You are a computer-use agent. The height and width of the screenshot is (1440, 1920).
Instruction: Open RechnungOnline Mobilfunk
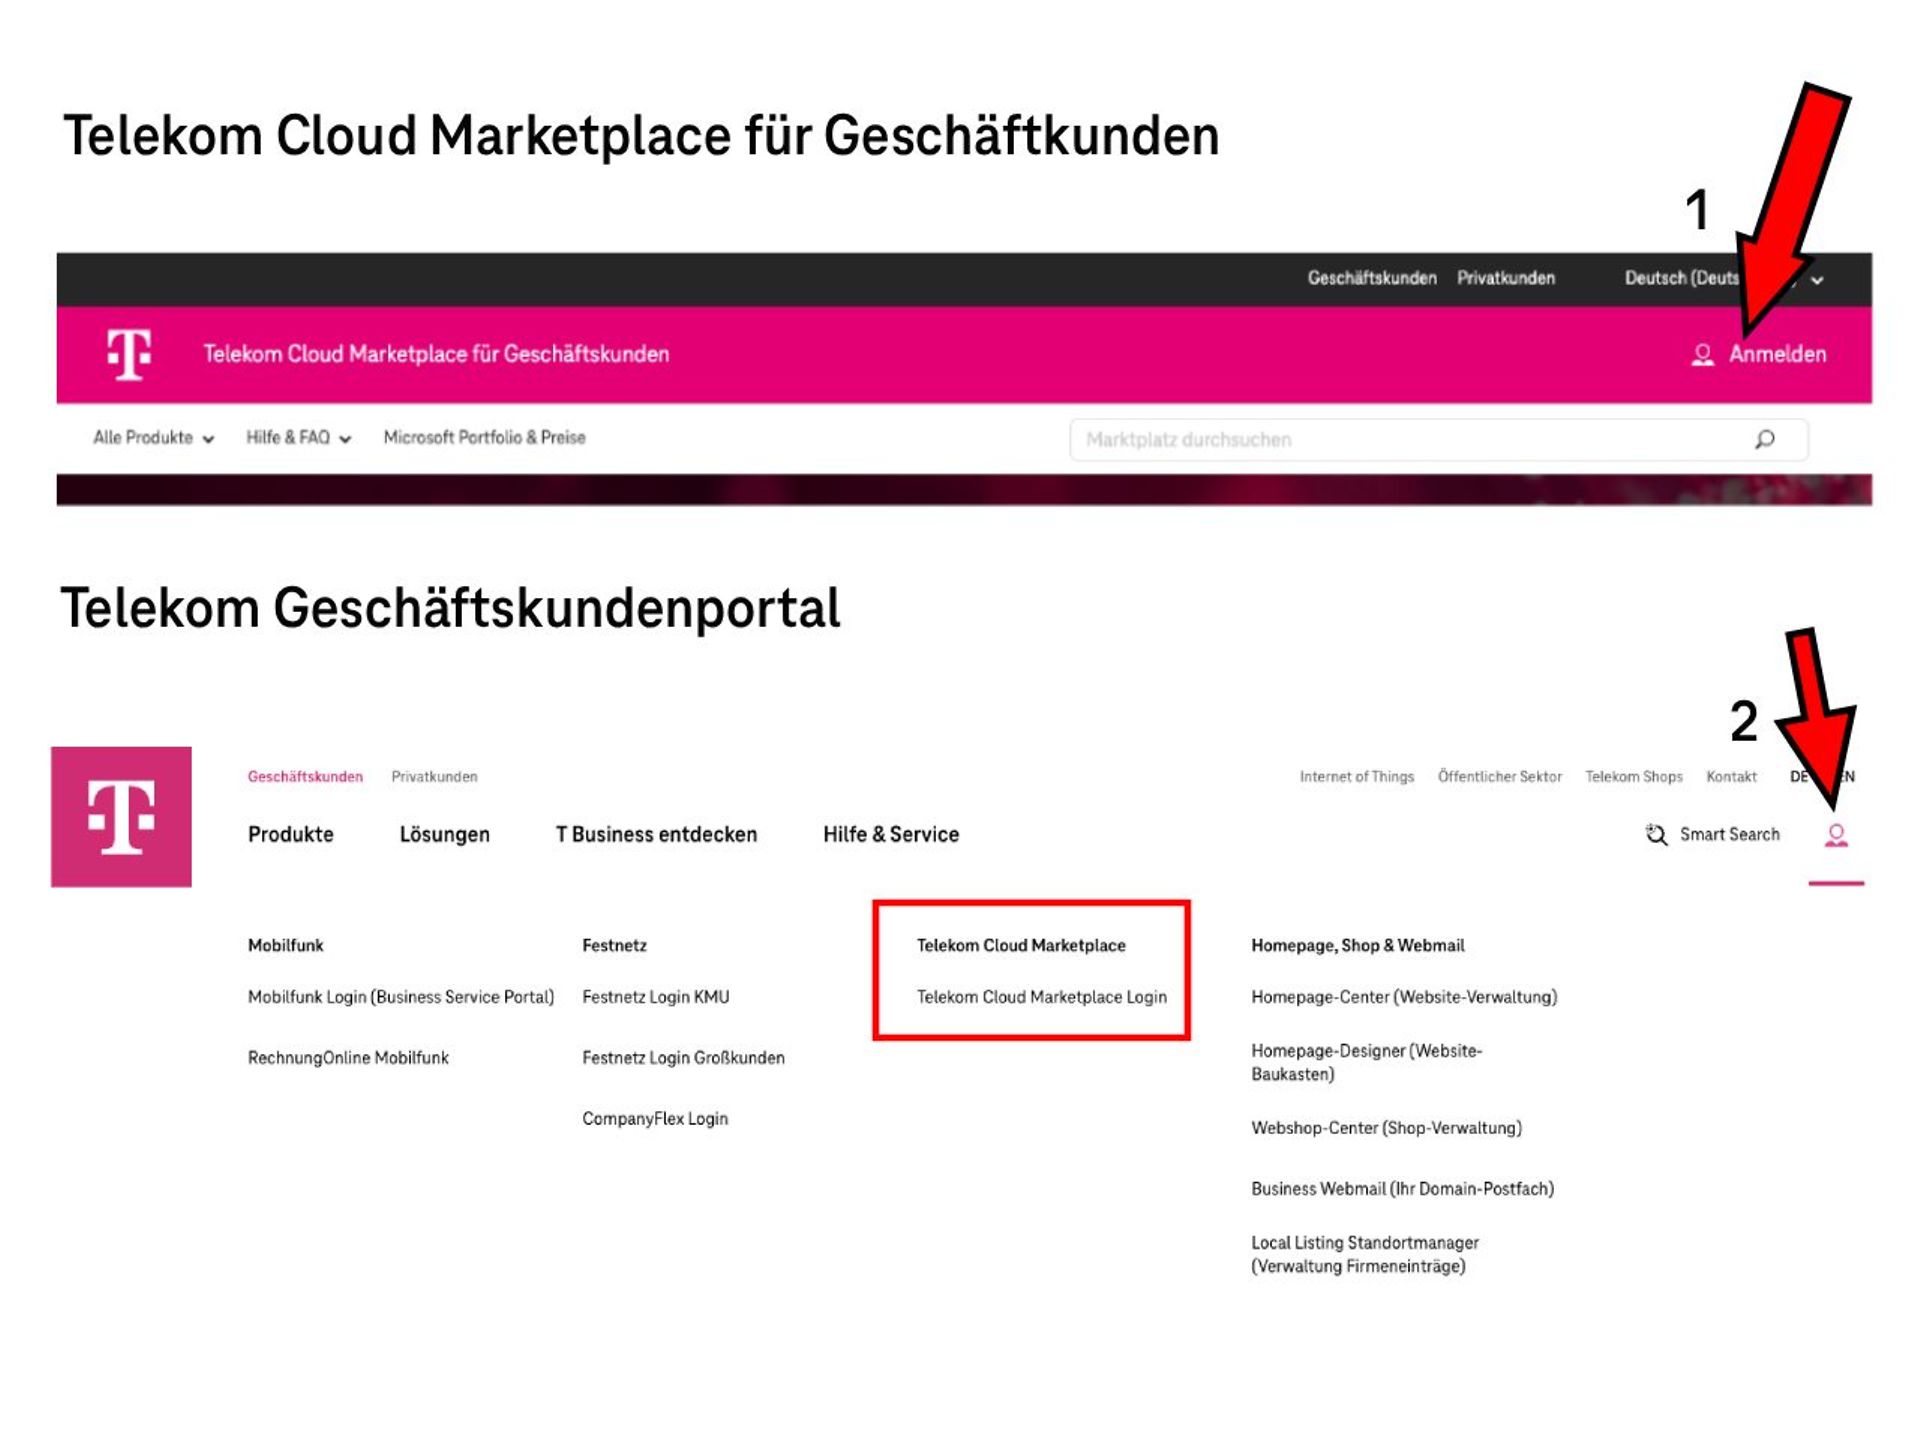click(348, 1058)
